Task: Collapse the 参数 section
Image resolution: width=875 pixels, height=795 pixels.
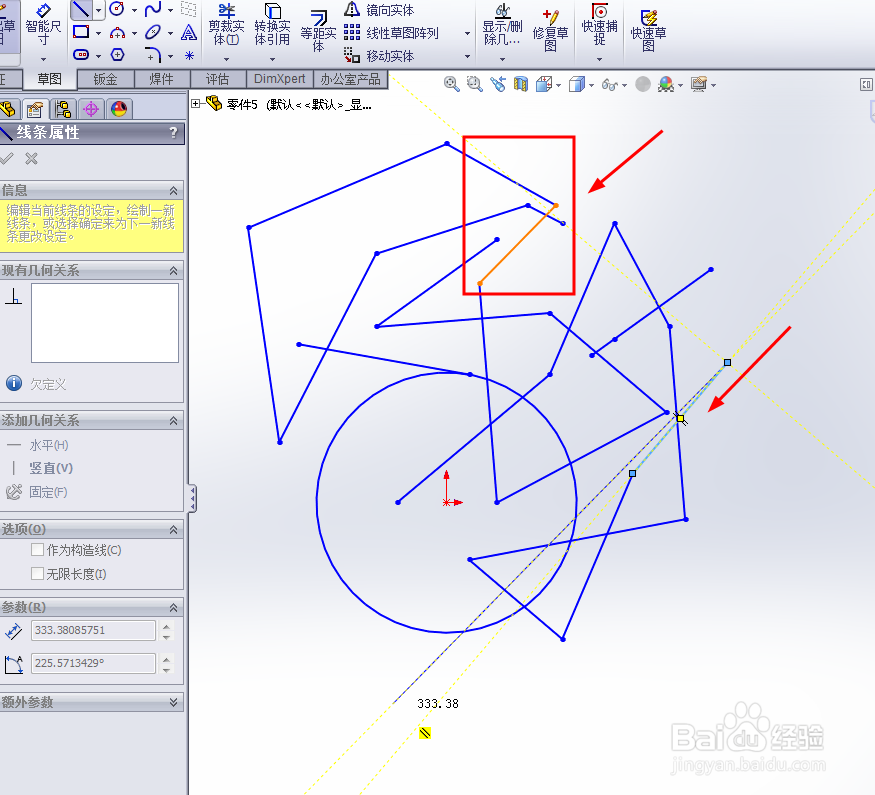Action: [174, 608]
